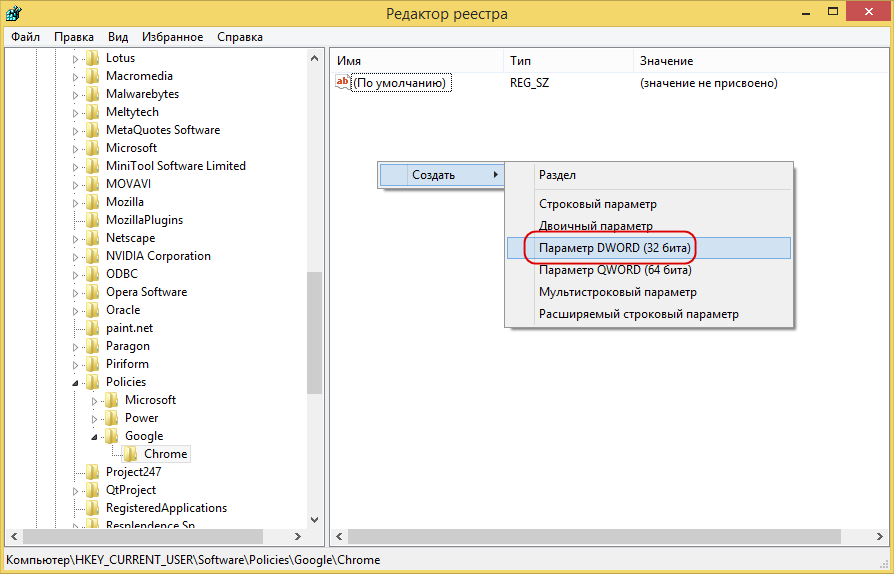Screen dimensions: 894x574
Task: Open the Вид menu
Action: pyautogui.click(x=118, y=37)
